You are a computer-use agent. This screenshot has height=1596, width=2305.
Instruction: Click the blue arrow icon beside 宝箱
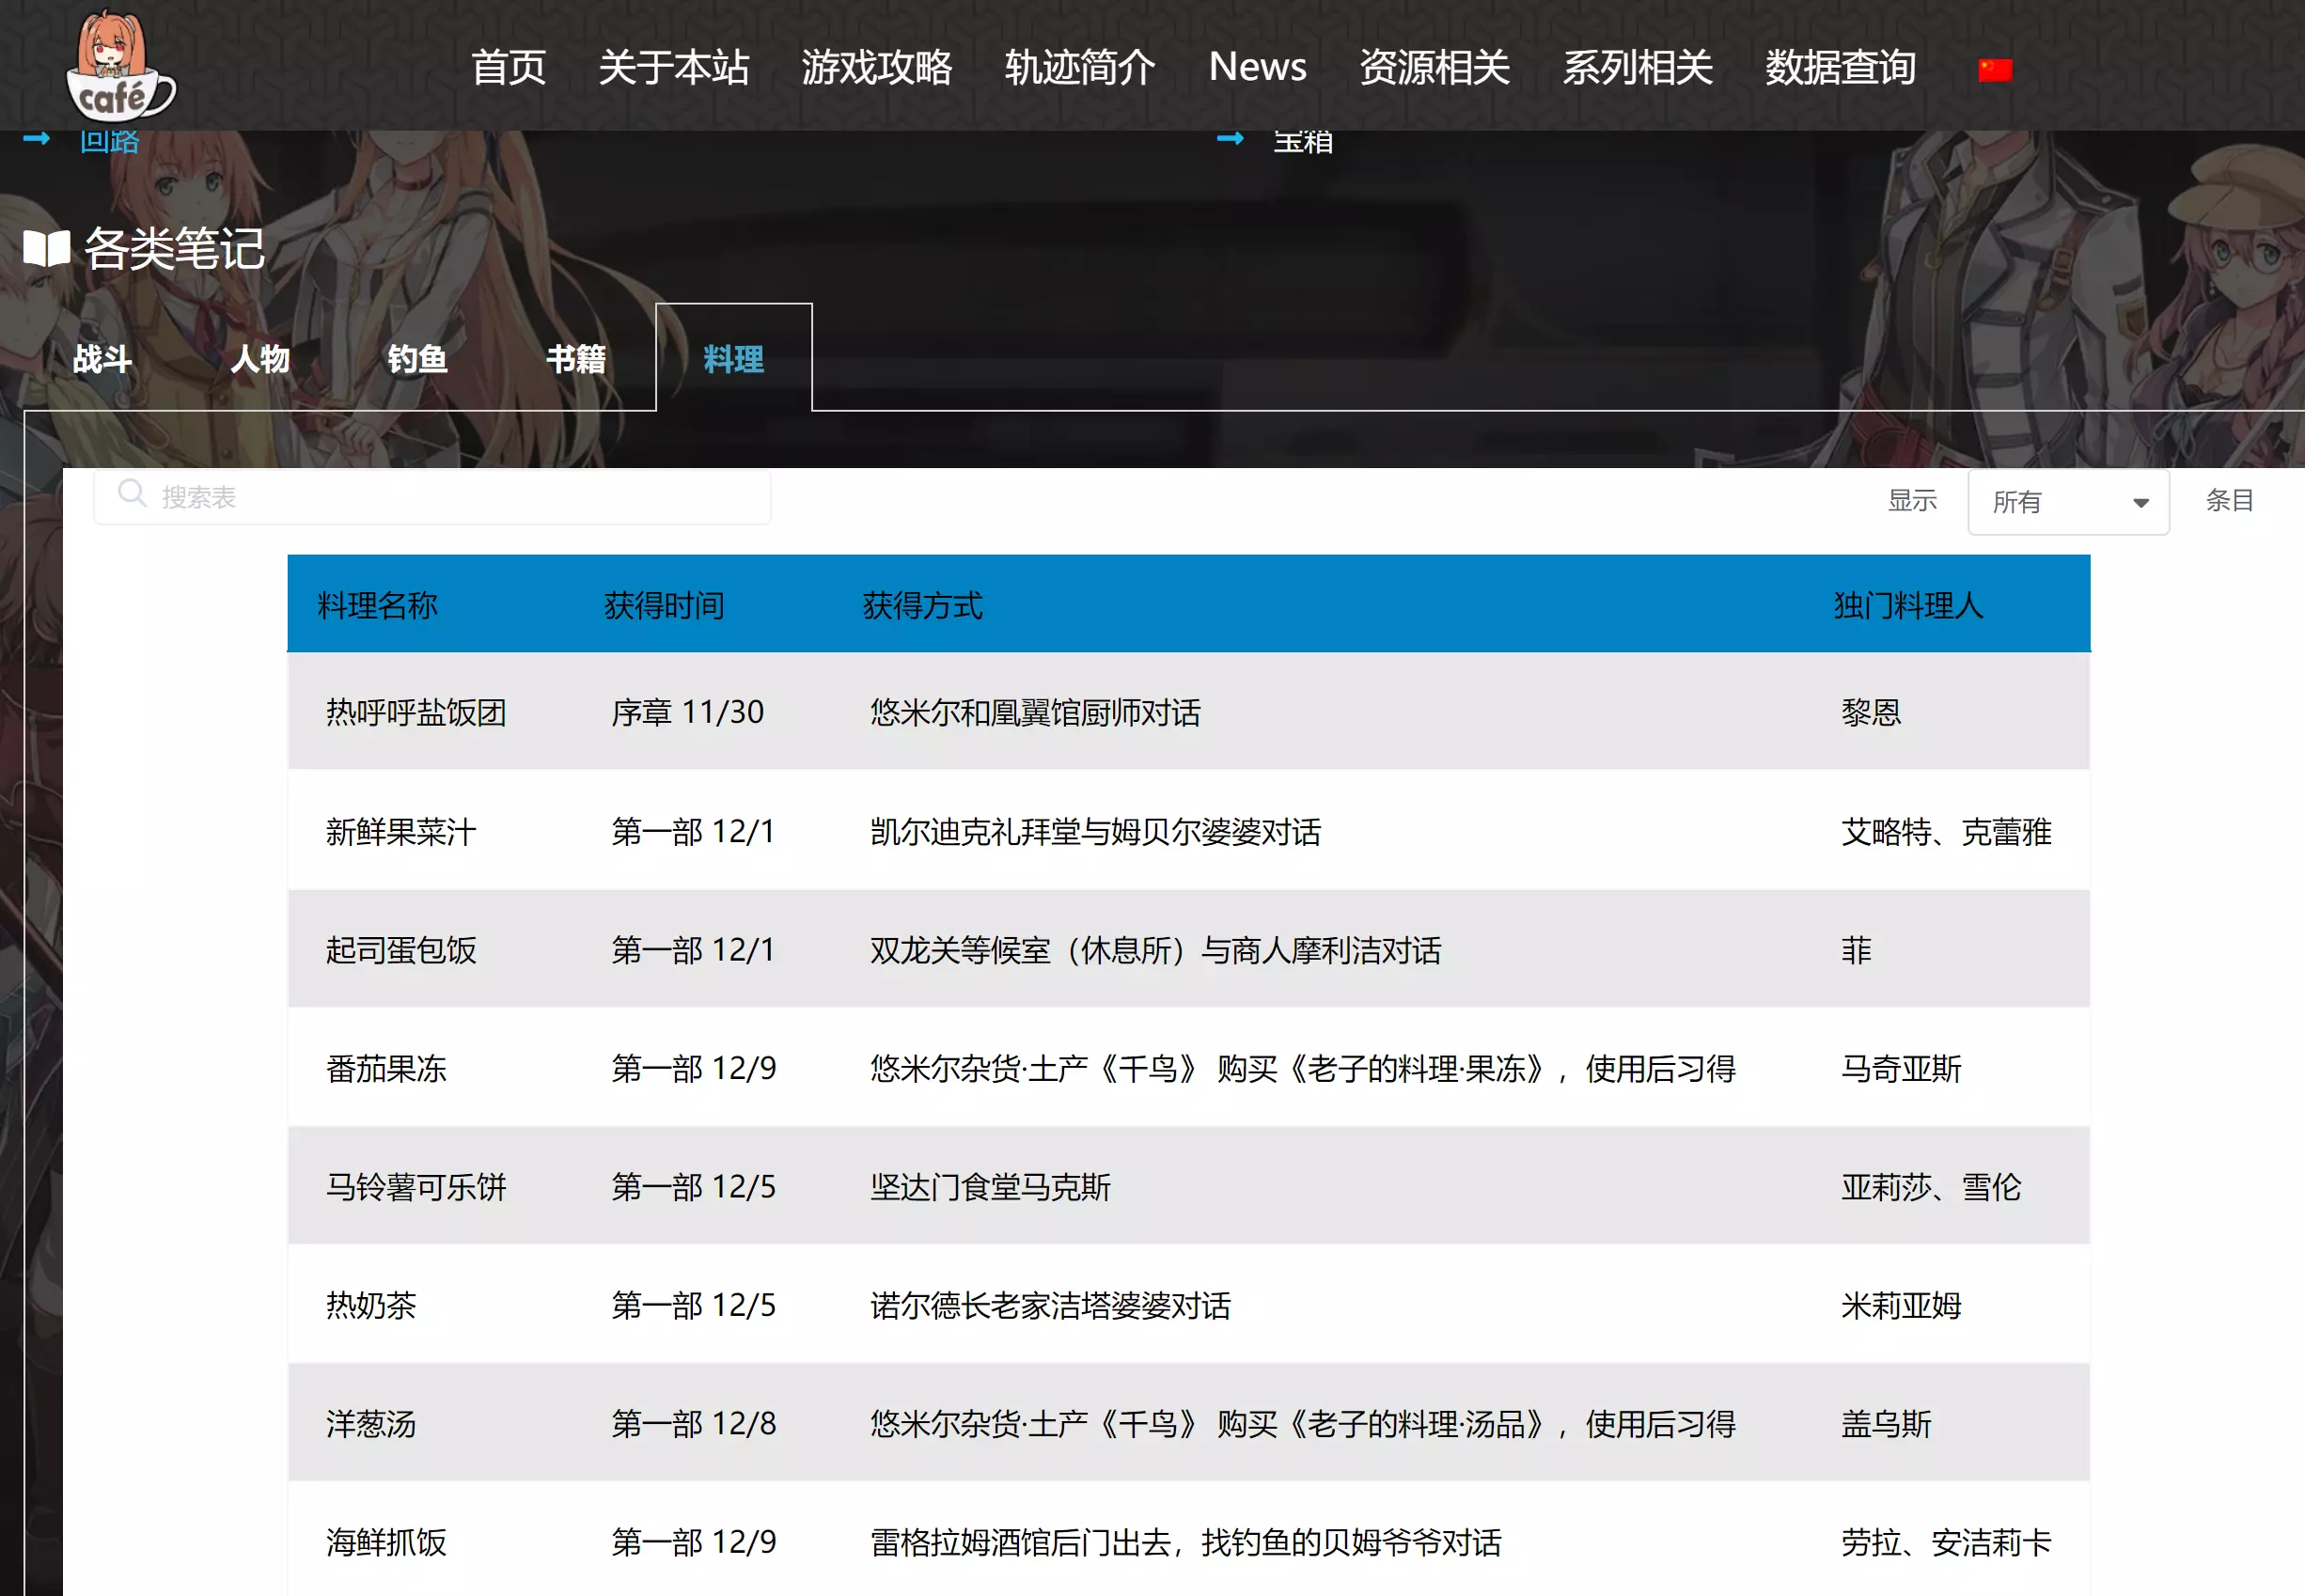pos(1230,138)
